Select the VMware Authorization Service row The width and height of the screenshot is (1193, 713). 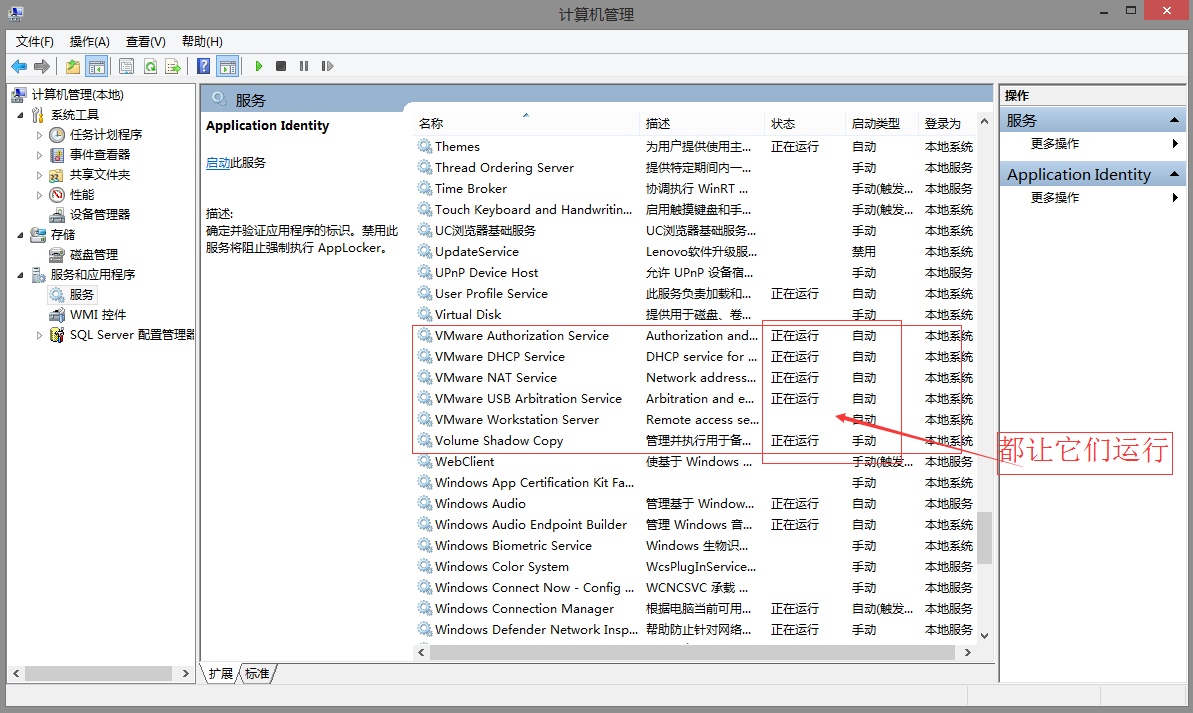tap(695, 336)
